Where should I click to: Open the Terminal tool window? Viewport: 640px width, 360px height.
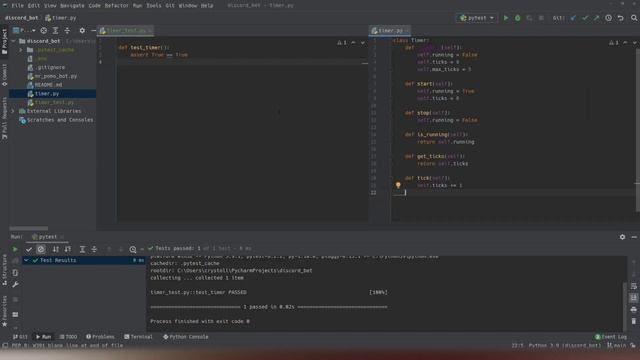[x=138, y=337]
